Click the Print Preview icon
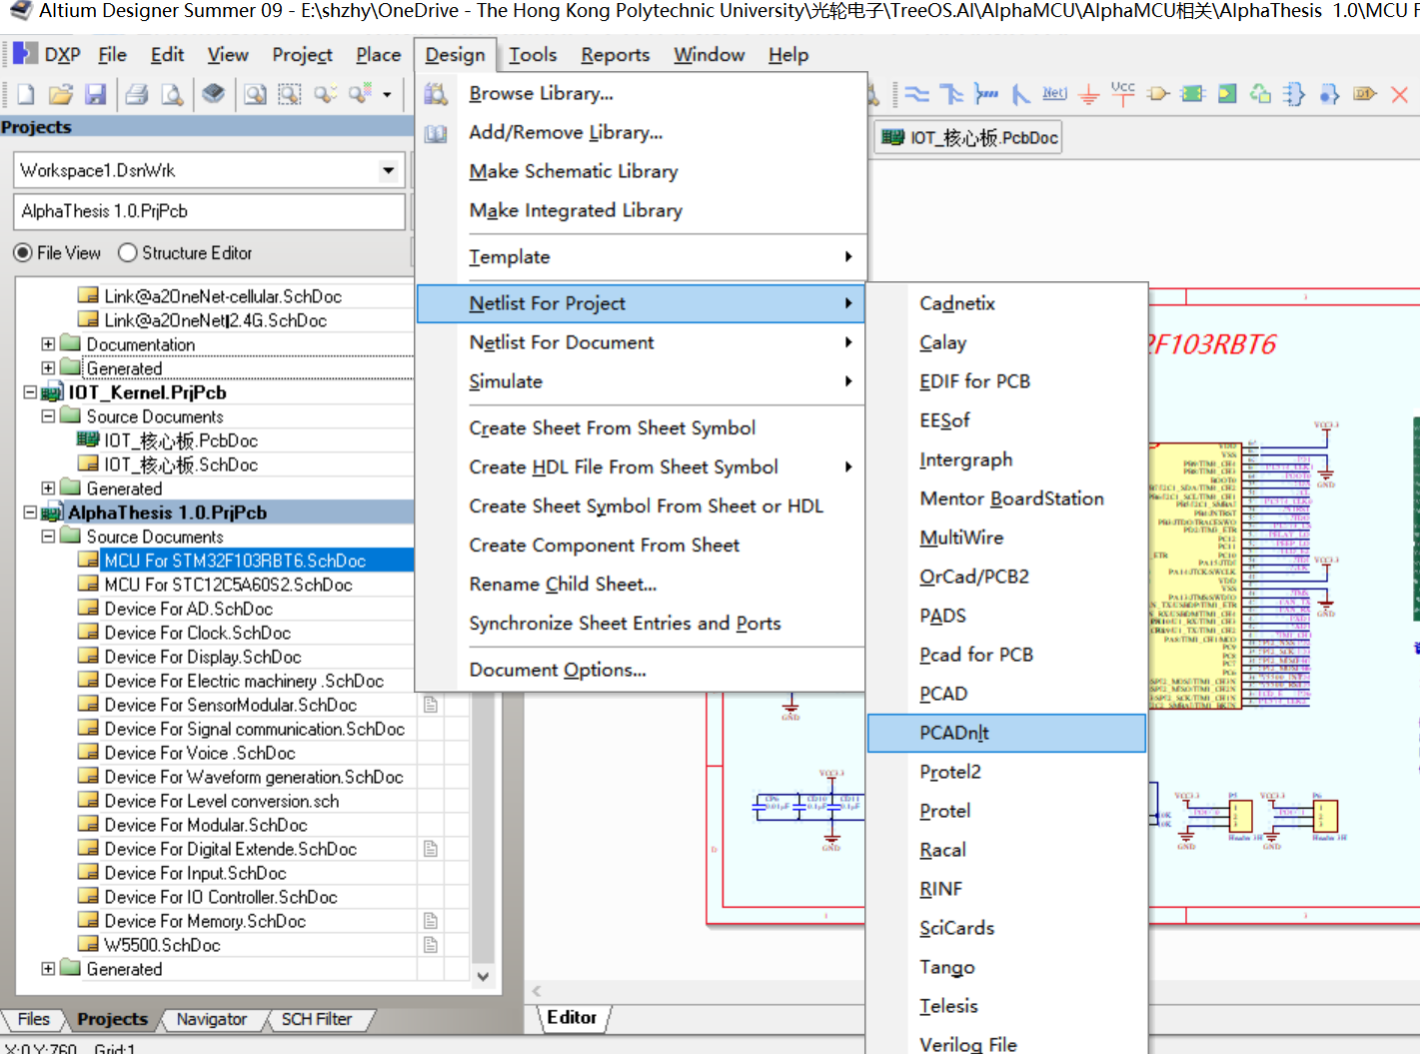The image size is (1421, 1054). coord(172,94)
